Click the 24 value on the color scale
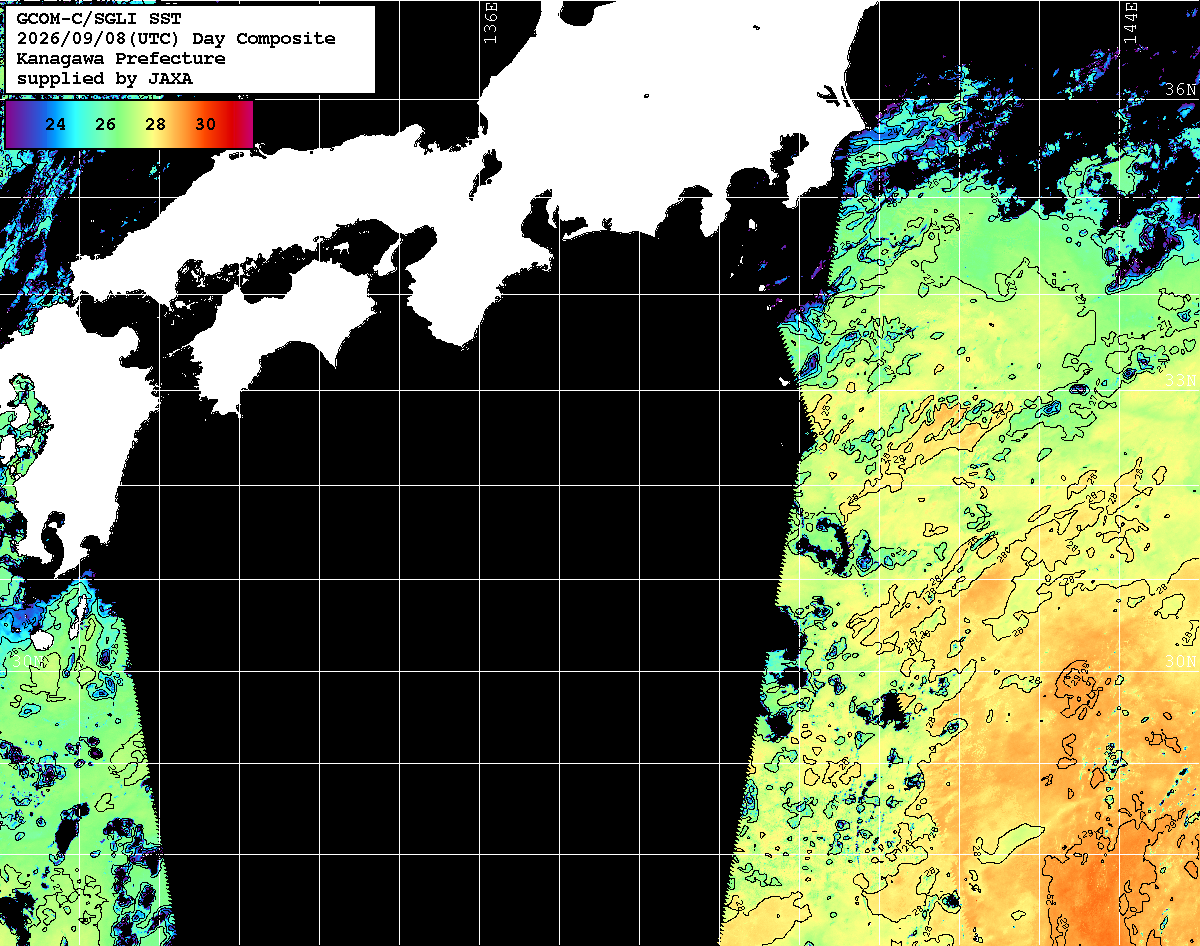Viewport: 1200px width, 946px height. (x=56, y=125)
